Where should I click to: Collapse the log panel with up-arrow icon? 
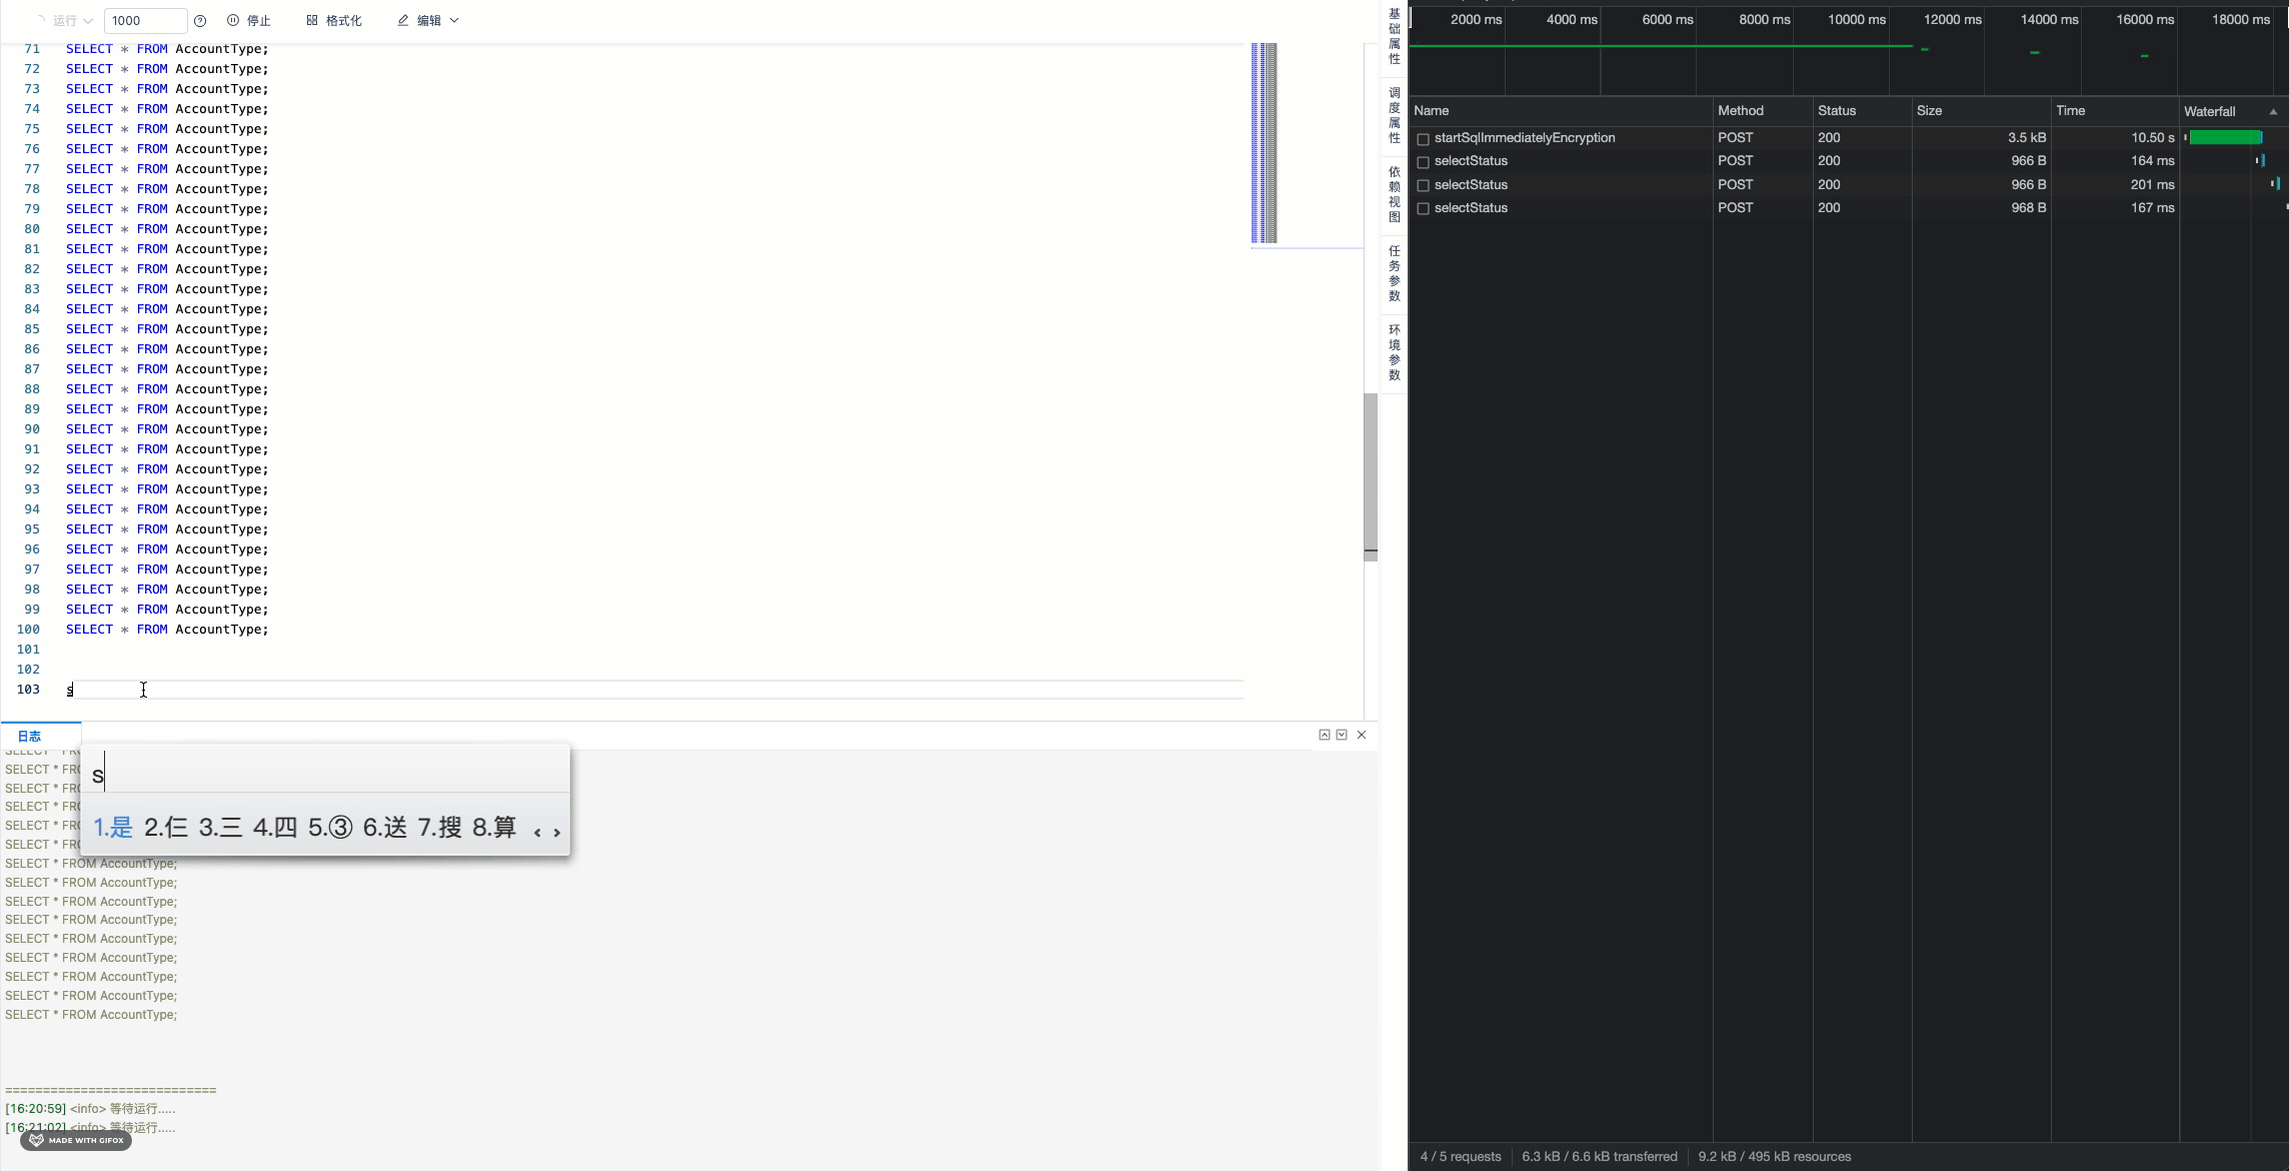[x=1324, y=735]
